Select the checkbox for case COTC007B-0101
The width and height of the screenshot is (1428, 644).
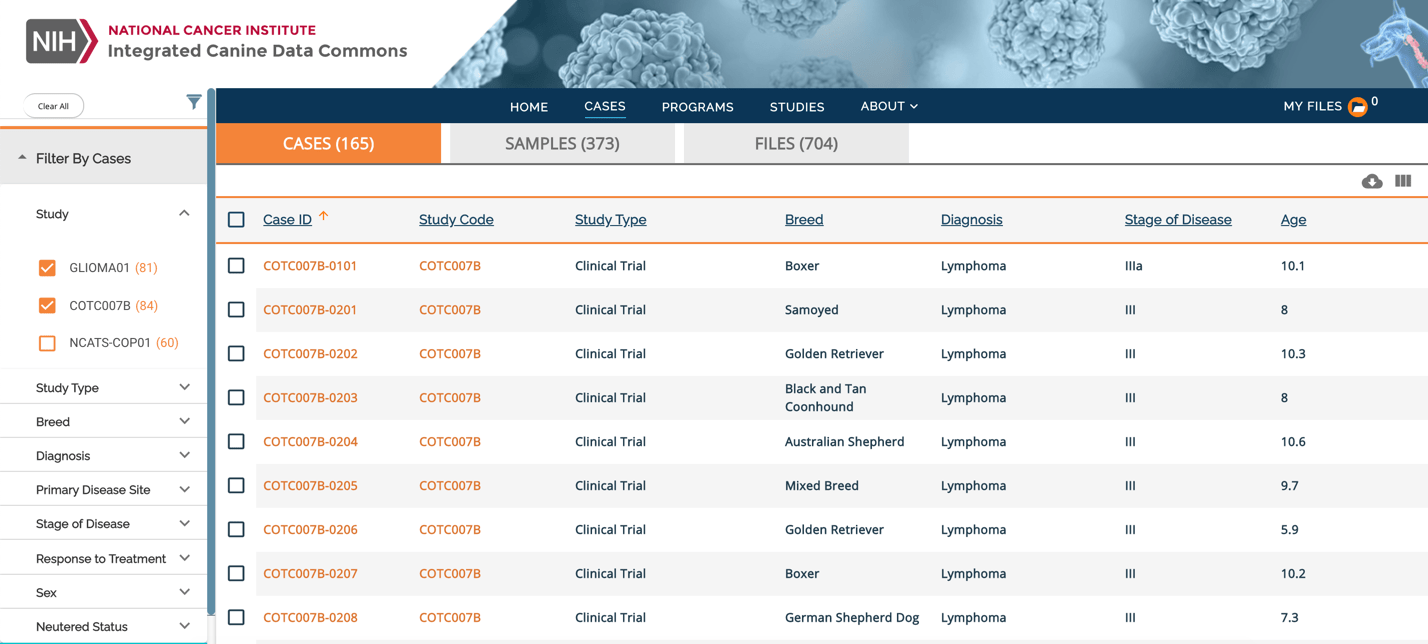point(236,265)
